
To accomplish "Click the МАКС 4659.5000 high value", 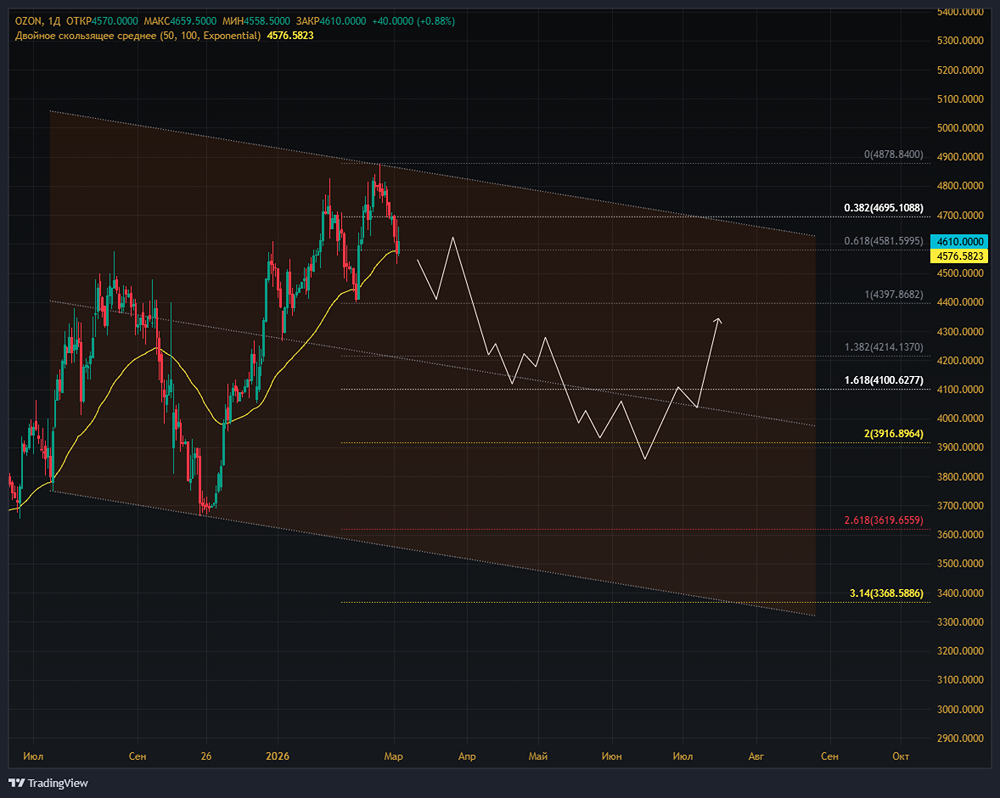I will pyautogui.click(x=180, y=21).
